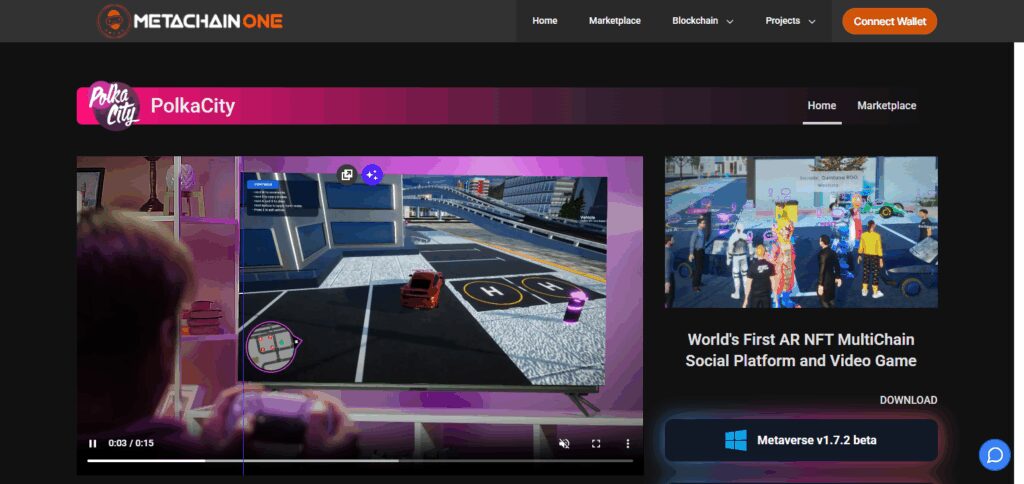Click the AR NFT MultiChain headline
Viewport: 1024px width, 484px height.
801,350
